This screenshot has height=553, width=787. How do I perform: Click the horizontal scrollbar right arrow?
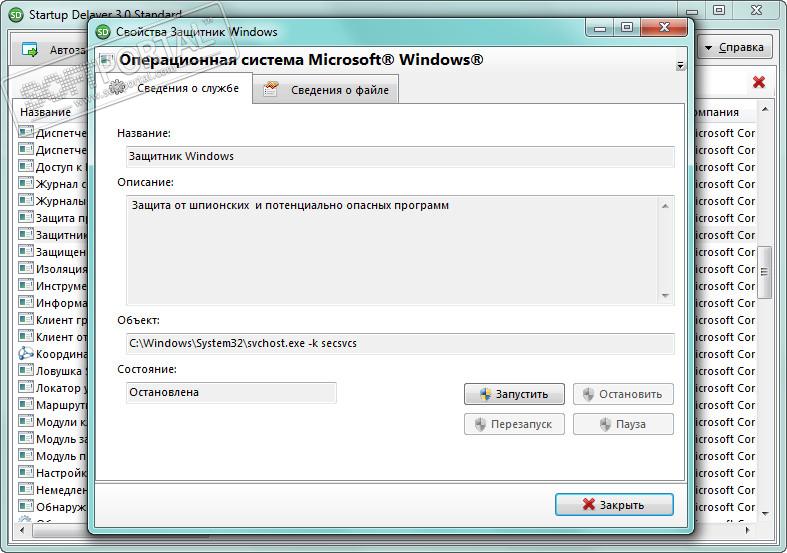tap(748, 530)
